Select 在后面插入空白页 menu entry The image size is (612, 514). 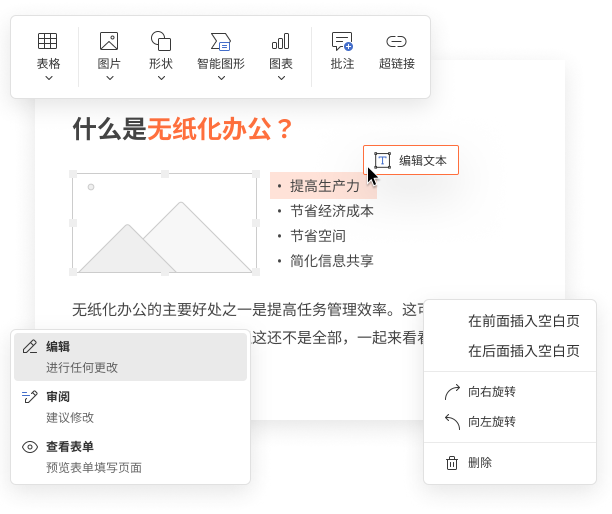[x=510, y=351]
